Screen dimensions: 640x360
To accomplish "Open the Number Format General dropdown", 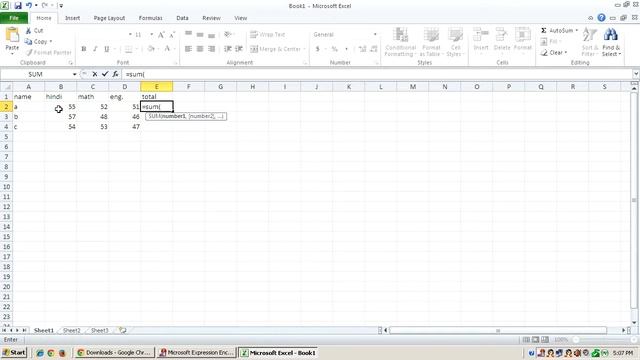I will coord(375,35).
